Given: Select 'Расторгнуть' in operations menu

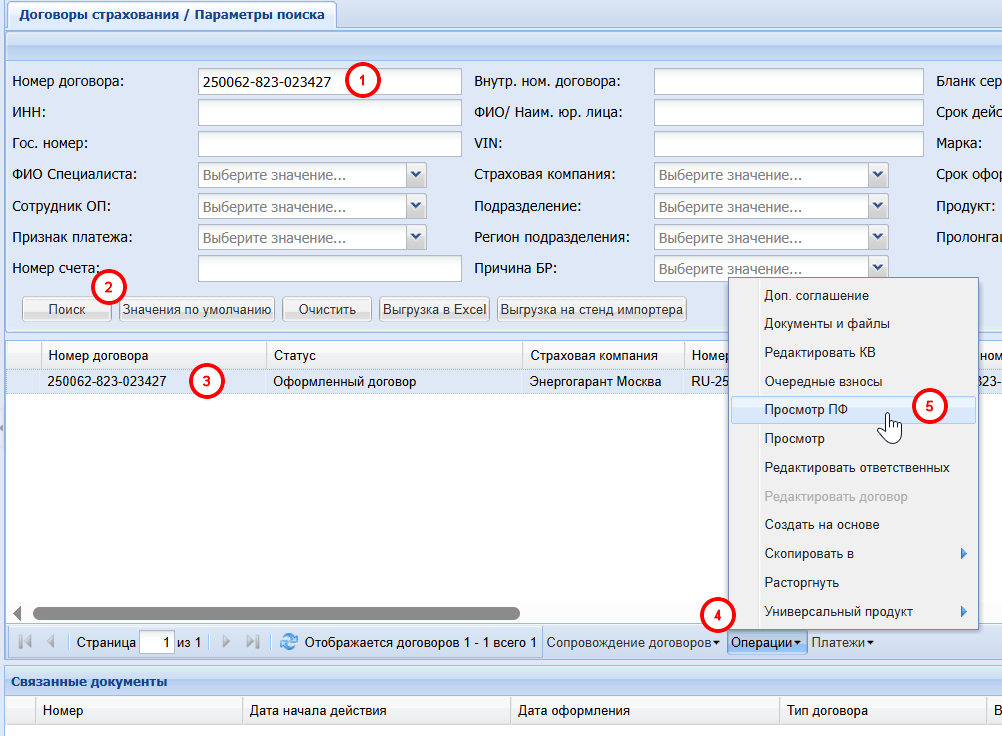Looking at the screenshot, I should click(801, 583).
